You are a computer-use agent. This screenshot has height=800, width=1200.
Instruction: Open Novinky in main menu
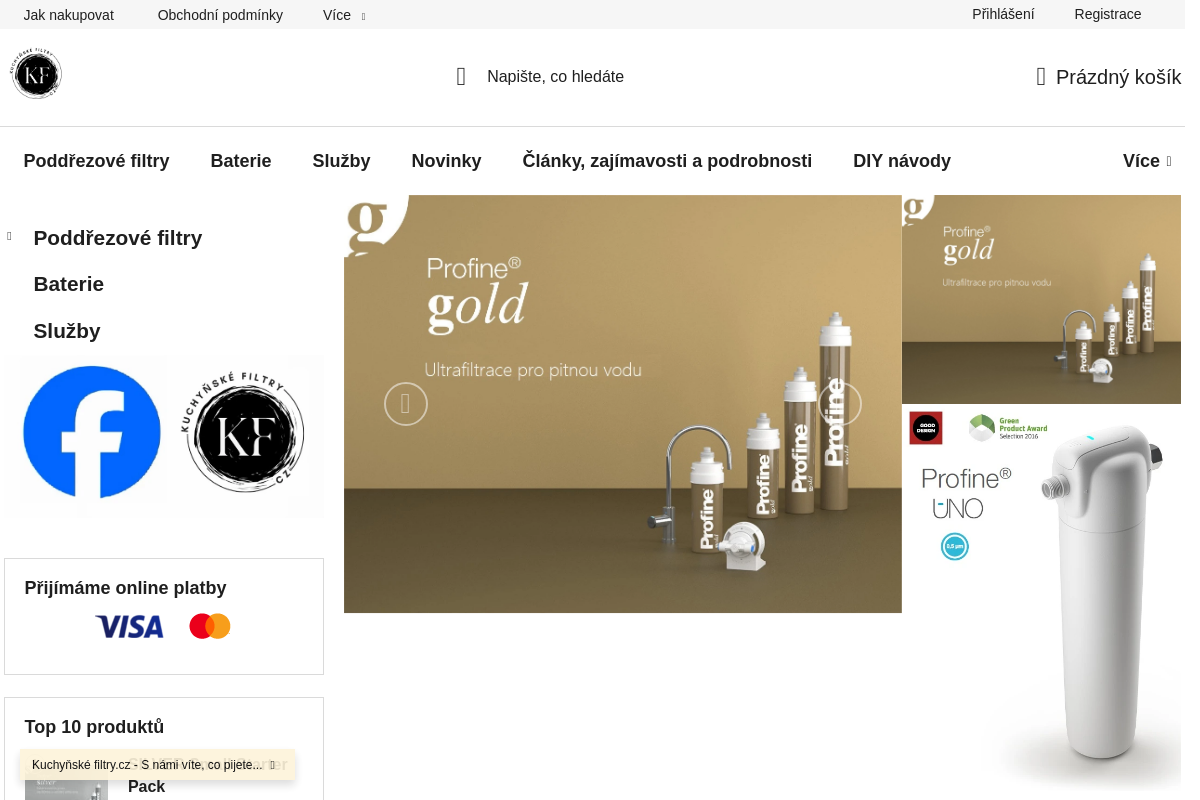(x=446, y=161)
